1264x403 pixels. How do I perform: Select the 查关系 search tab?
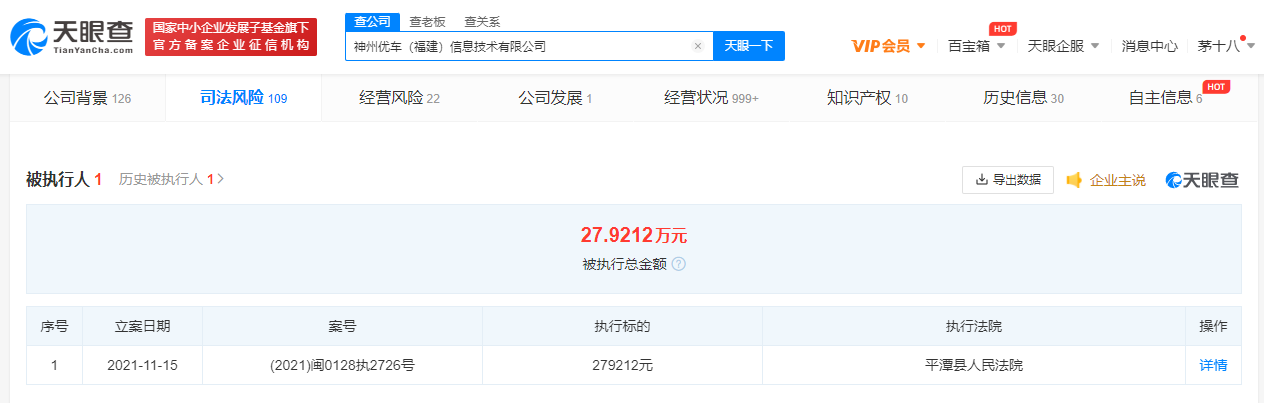pyautogui.click(x=482, y=22)
